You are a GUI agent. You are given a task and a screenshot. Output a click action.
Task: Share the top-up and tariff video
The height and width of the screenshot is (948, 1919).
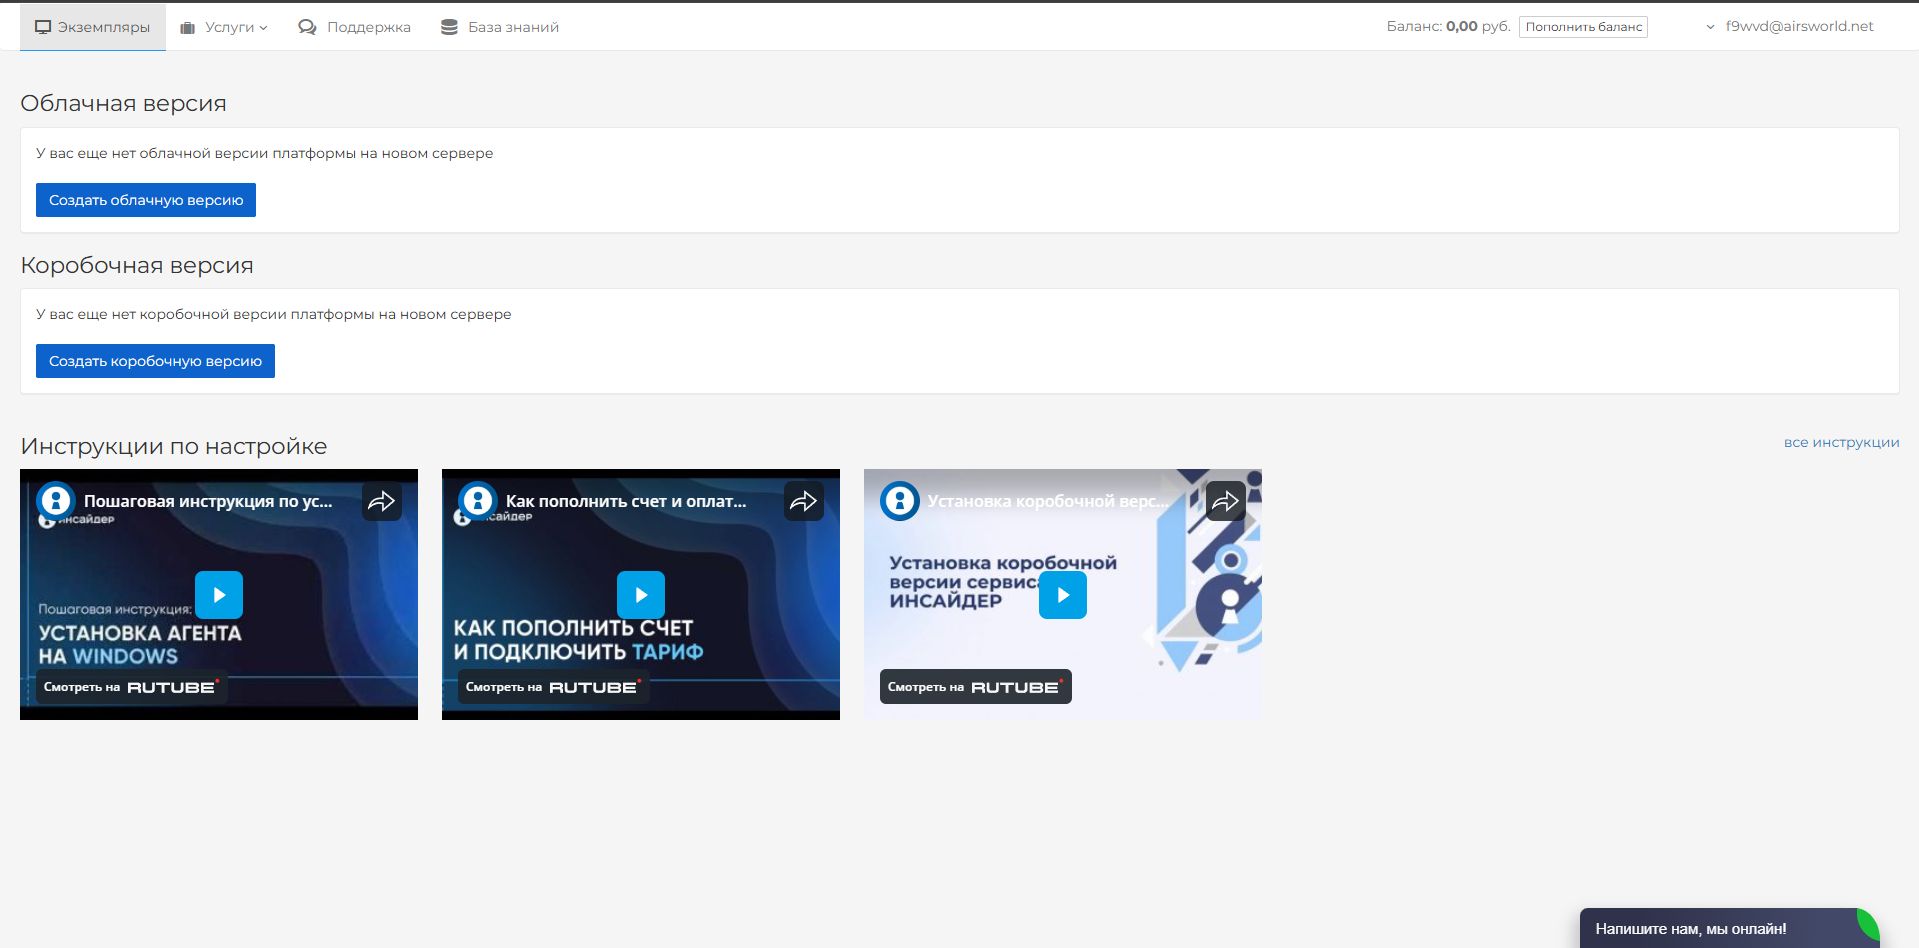(x=804, y=502)
